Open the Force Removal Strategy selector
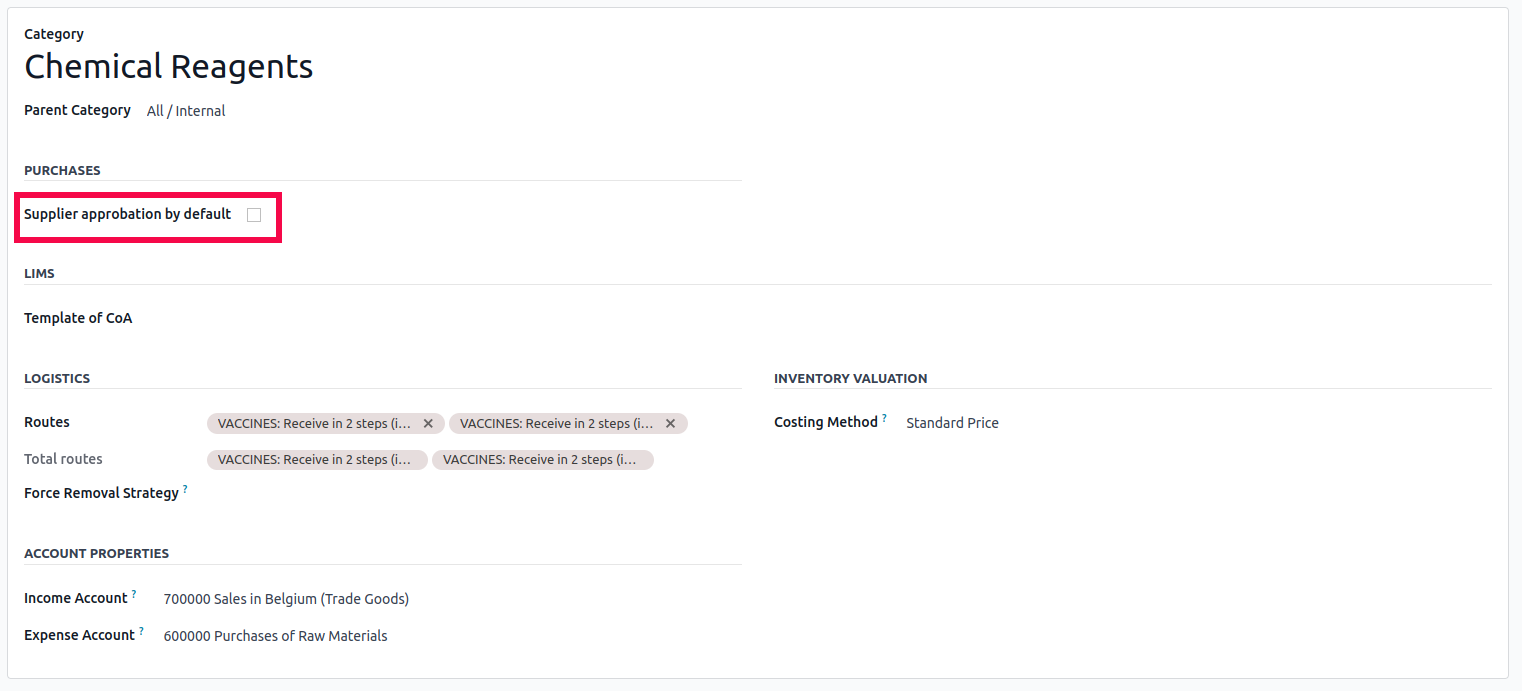 460,493
